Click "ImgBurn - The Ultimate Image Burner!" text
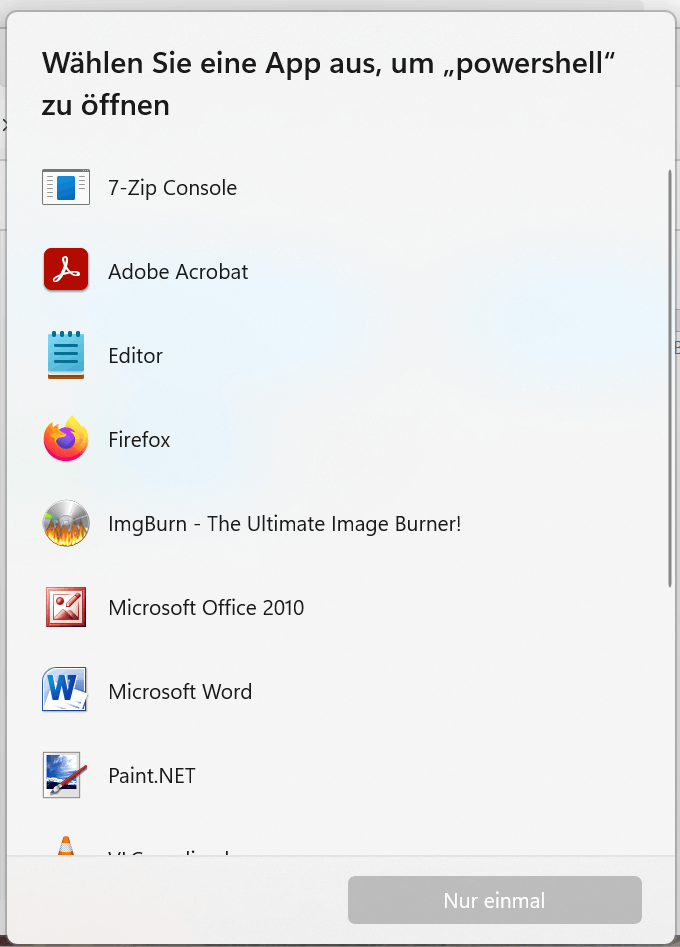 (x=284, y=524)
